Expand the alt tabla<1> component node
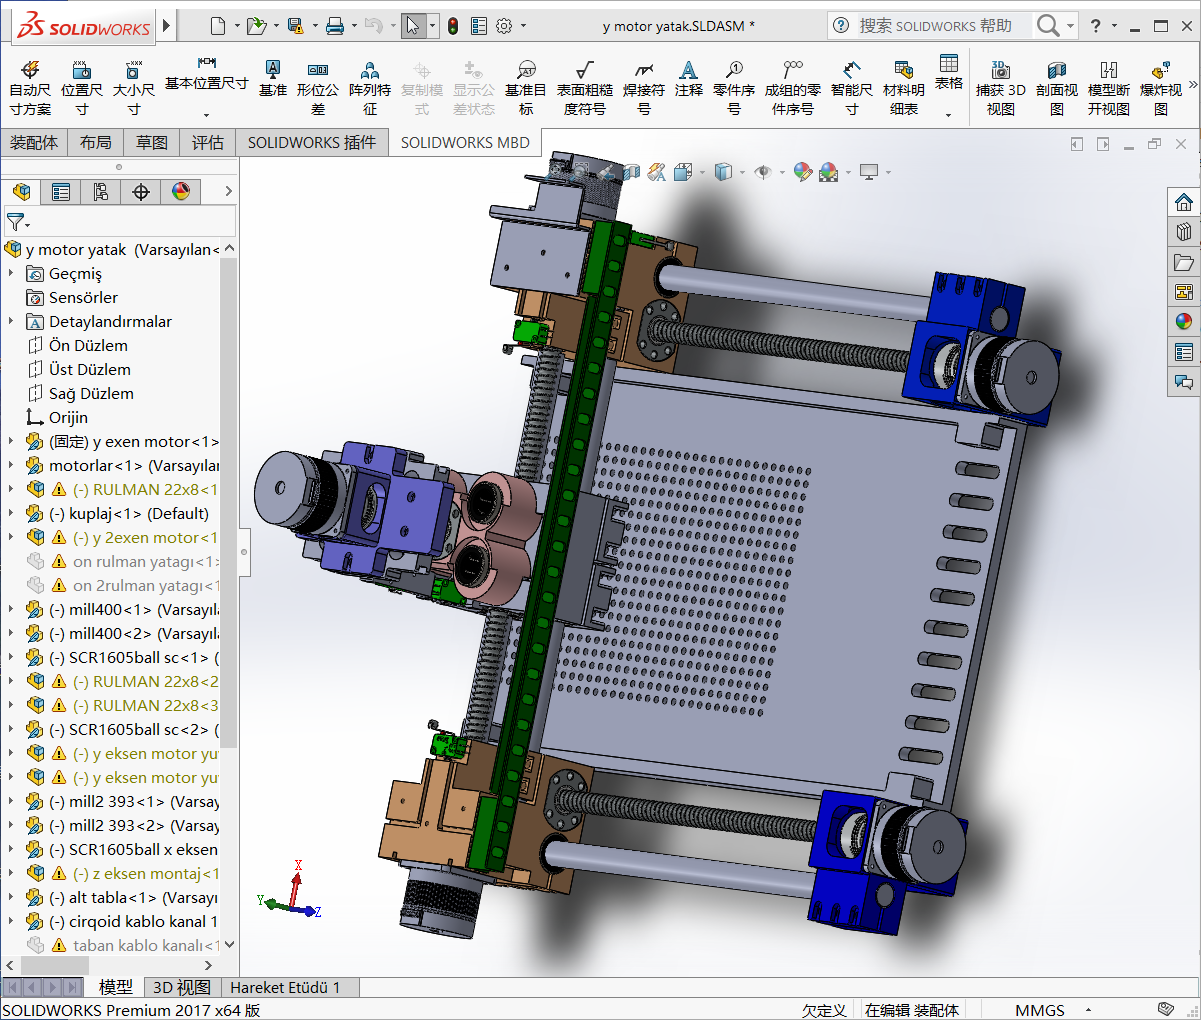 pos(11,897)
